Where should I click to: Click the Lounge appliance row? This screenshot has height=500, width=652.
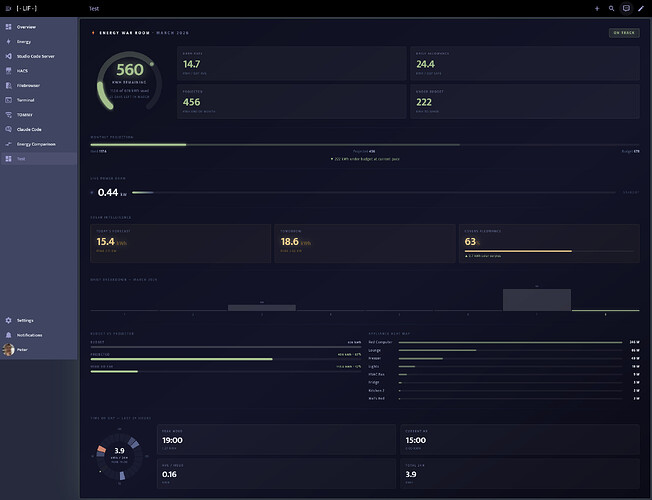coord(504,350)
